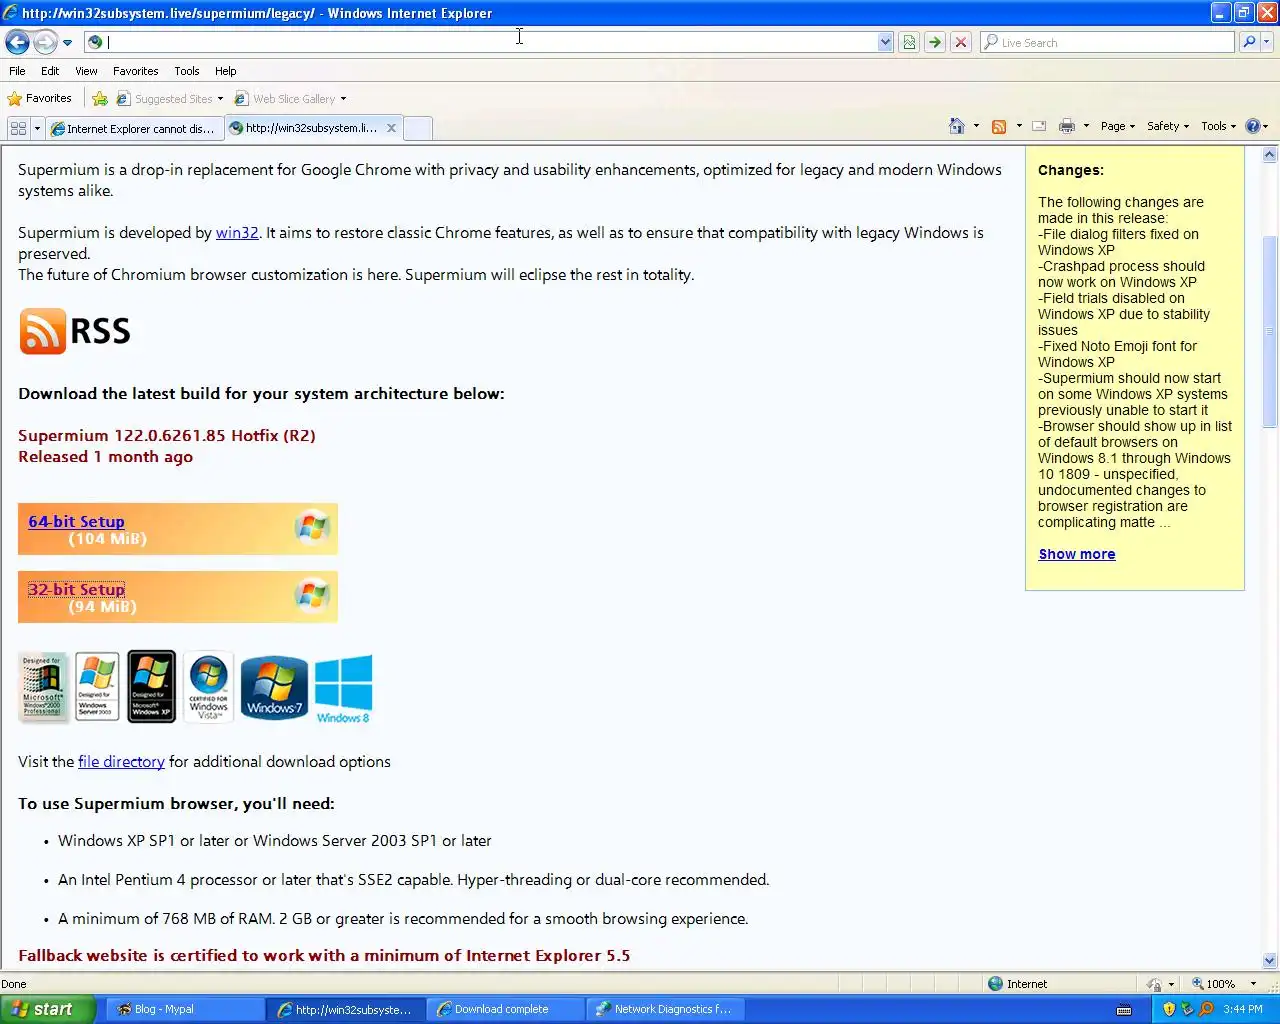The image size is (1280, 1024).
Task: Click the Home icon in command bar
Action: point(957,126)
